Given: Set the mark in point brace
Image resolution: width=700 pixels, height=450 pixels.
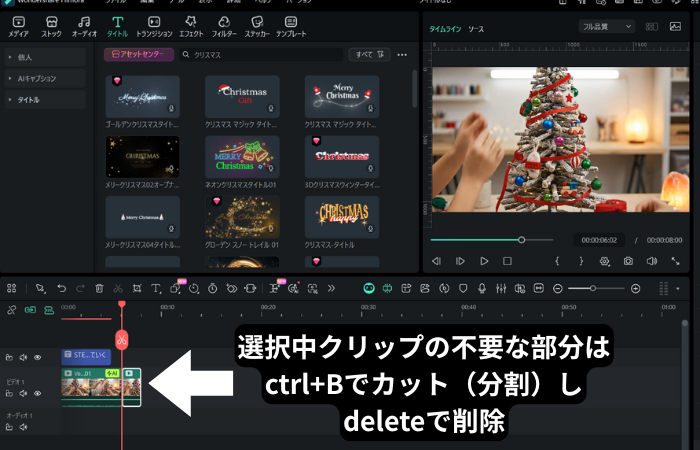Looking at the screenshot, I should click(557, 261).
